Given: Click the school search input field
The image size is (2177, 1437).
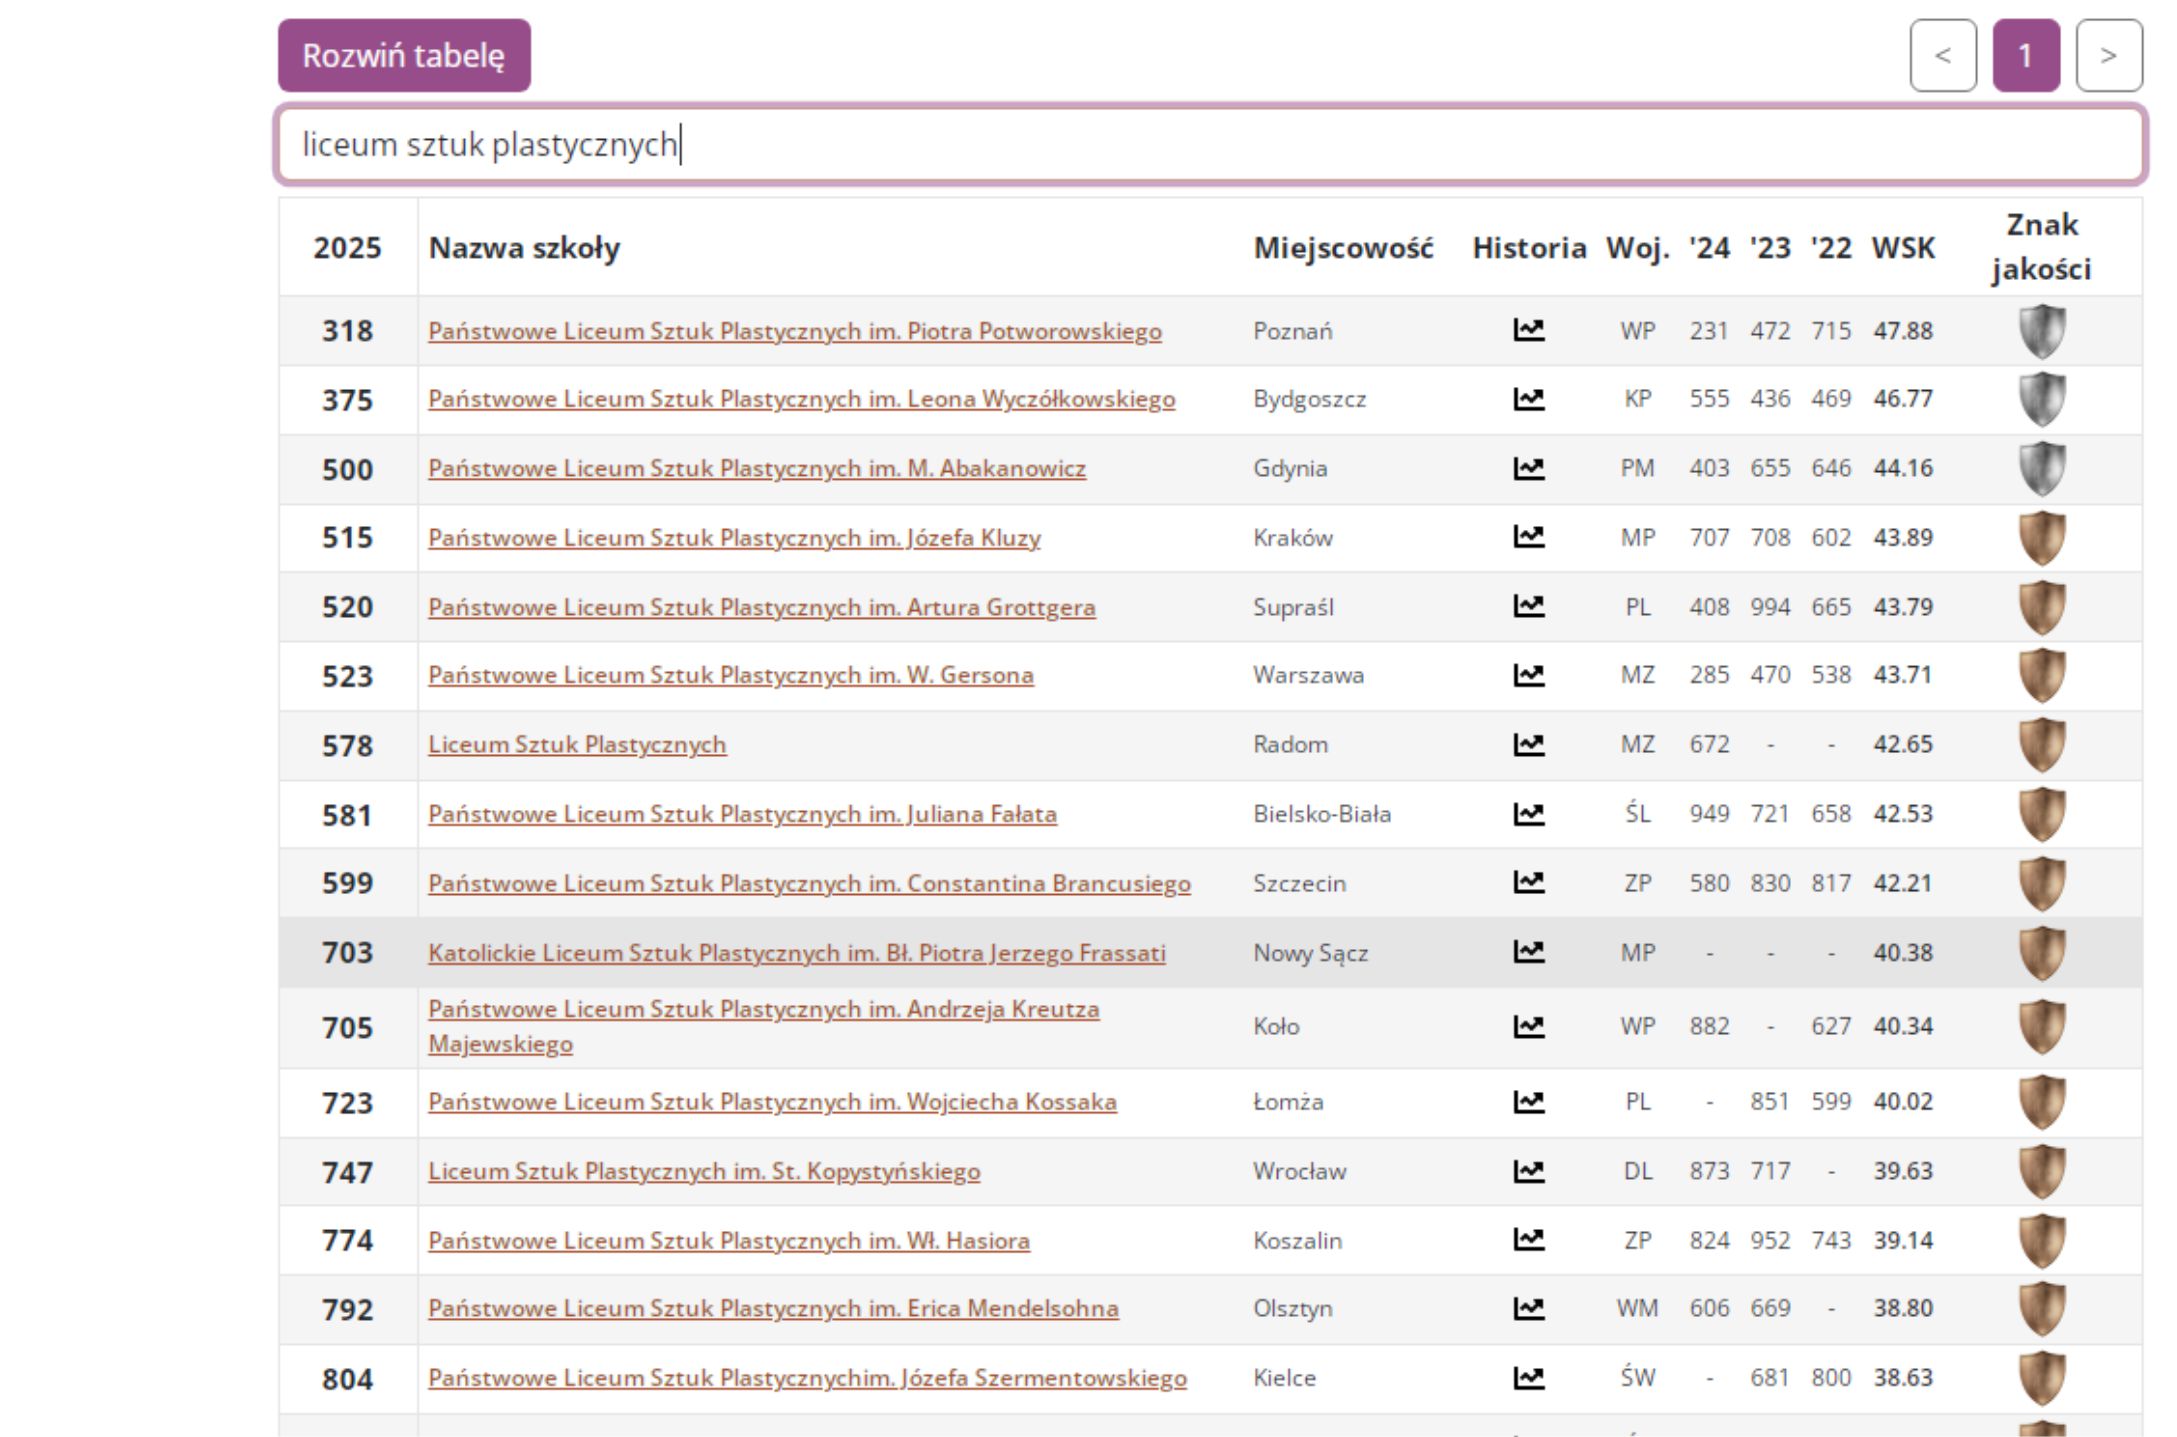Looking at the screenshot, I should [1210, 145].
